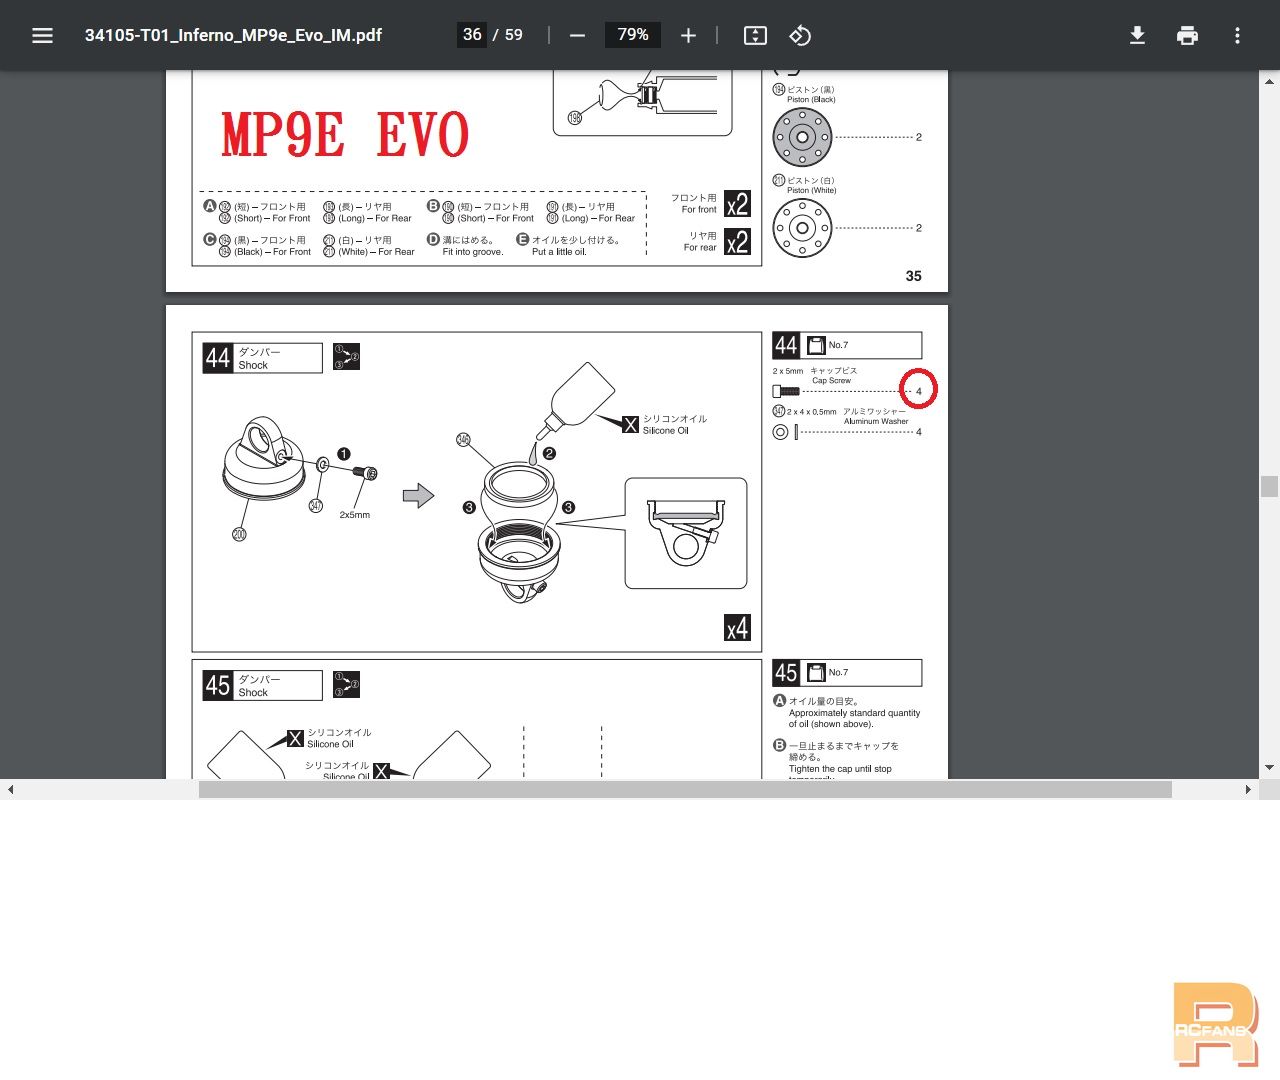Screen dimensions: 1280x1080
Task: Click the No.7 bag label in step 44
Action: 838,345
